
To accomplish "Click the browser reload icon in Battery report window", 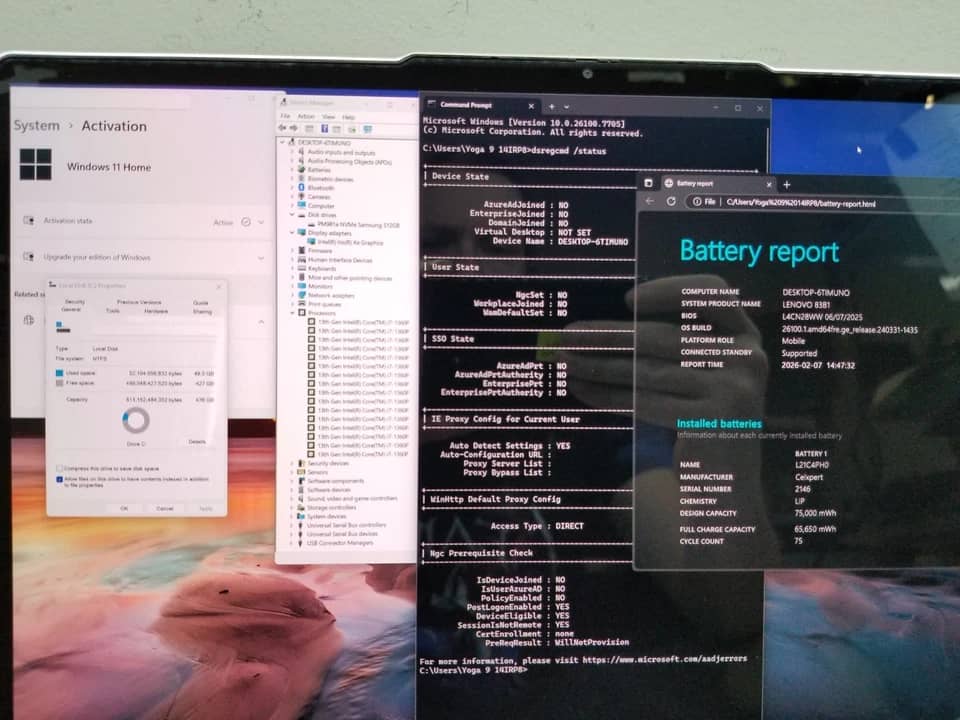I will click(x=671, y=201).
